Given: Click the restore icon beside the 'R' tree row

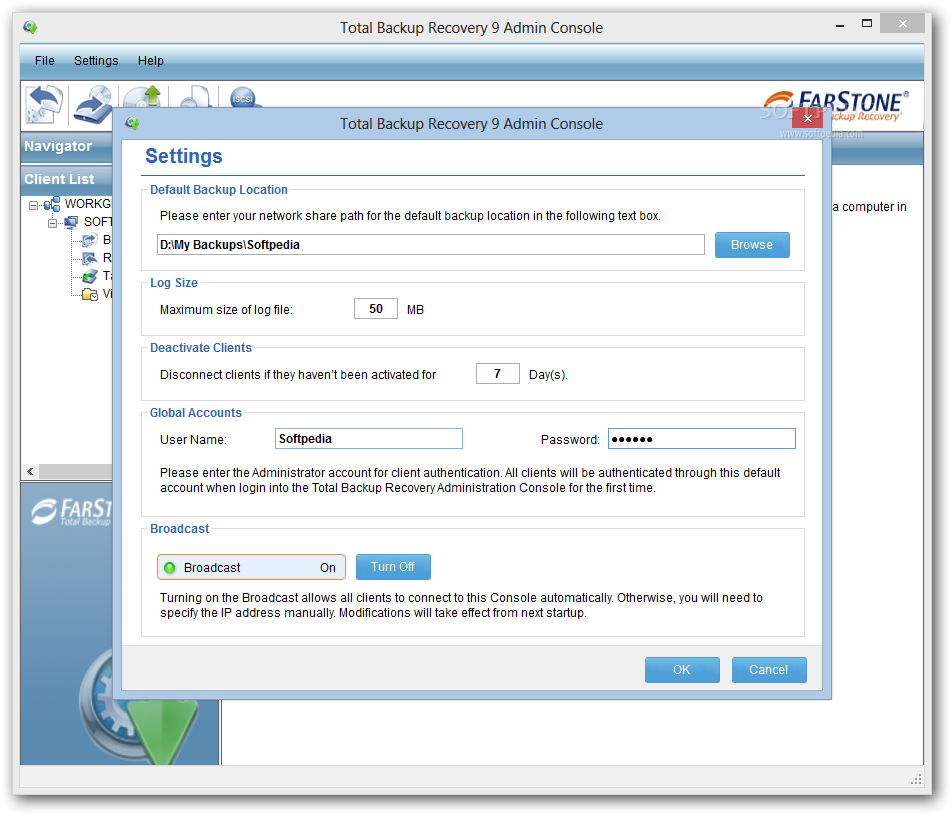Looking at the screenshot, I should click(90, 258).
